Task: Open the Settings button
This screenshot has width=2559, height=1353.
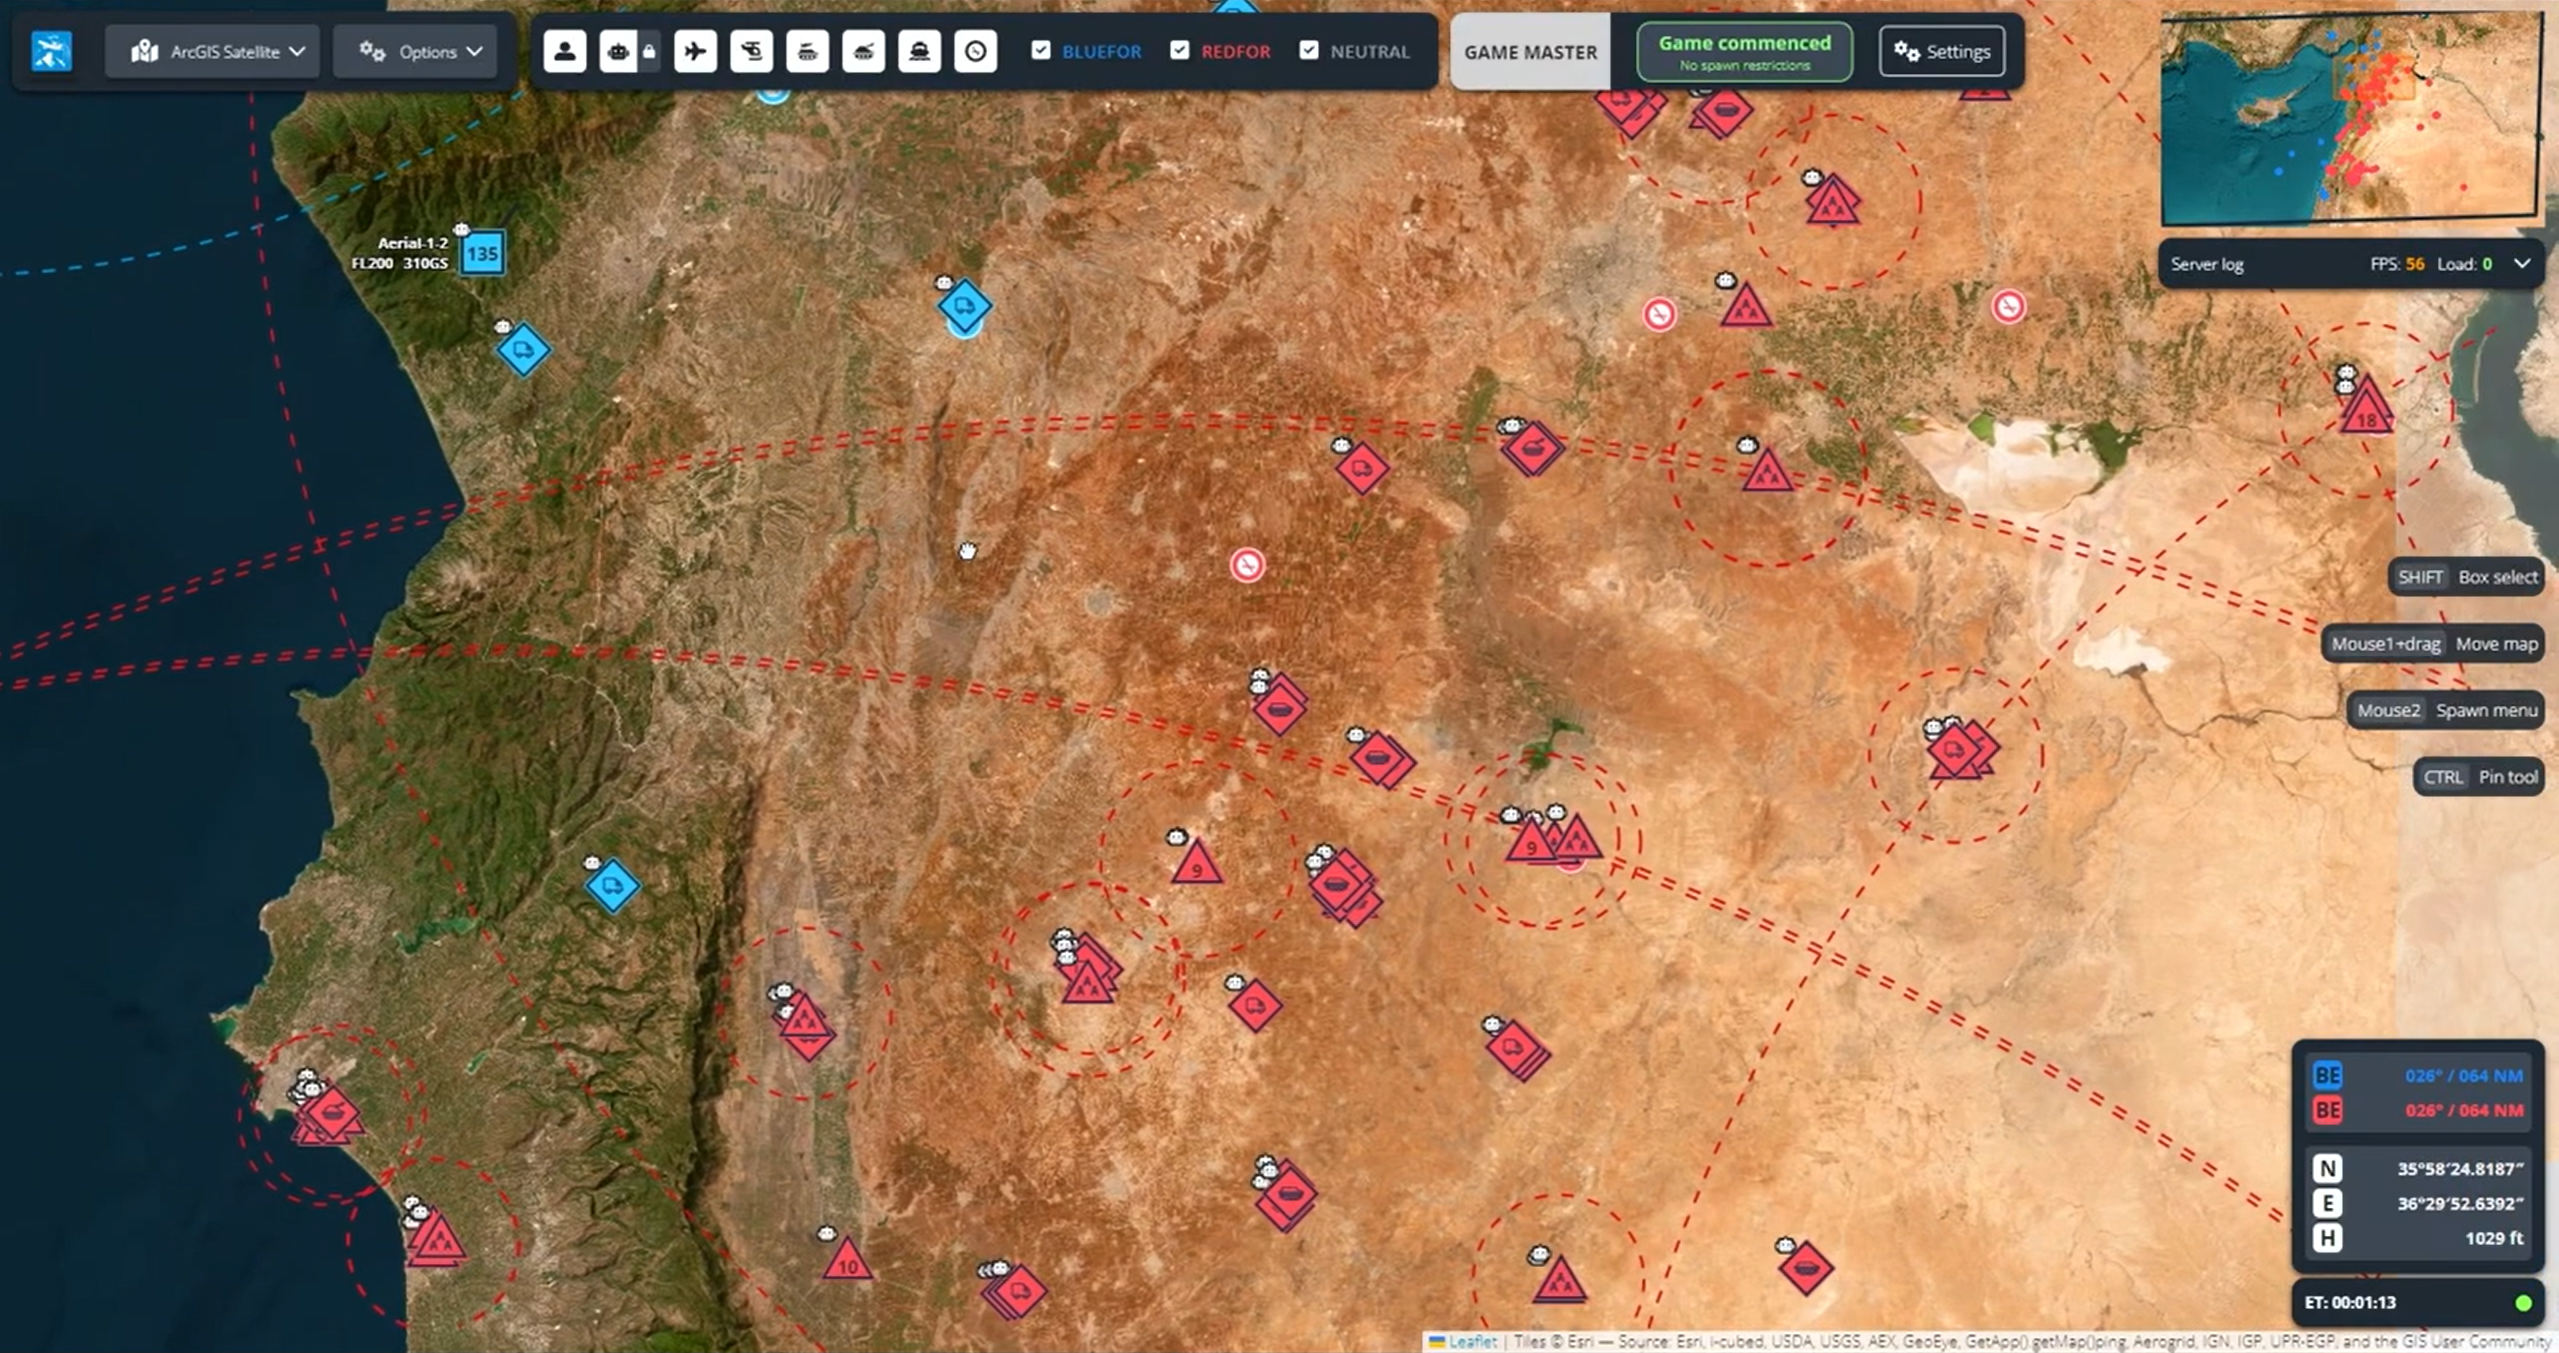Action: [1942, 52]
